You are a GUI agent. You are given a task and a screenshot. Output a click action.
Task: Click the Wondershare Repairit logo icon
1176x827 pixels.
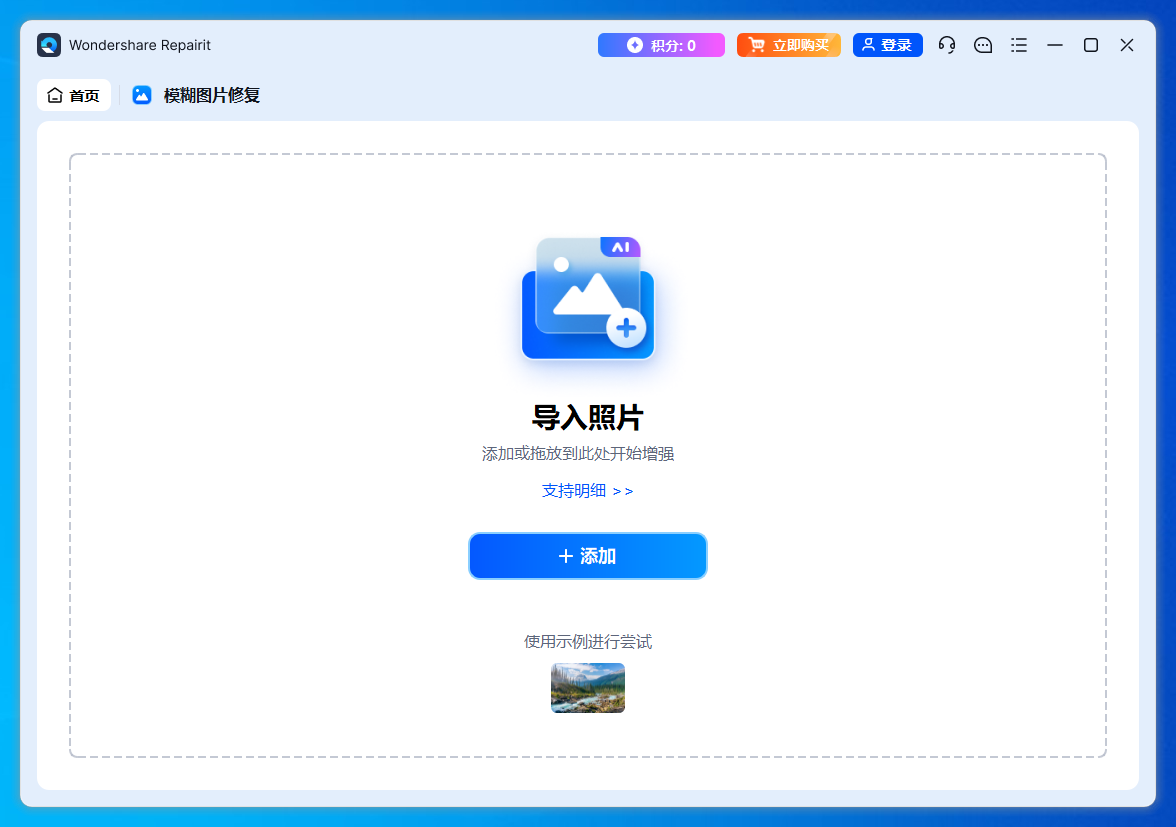tap(49, 45)
